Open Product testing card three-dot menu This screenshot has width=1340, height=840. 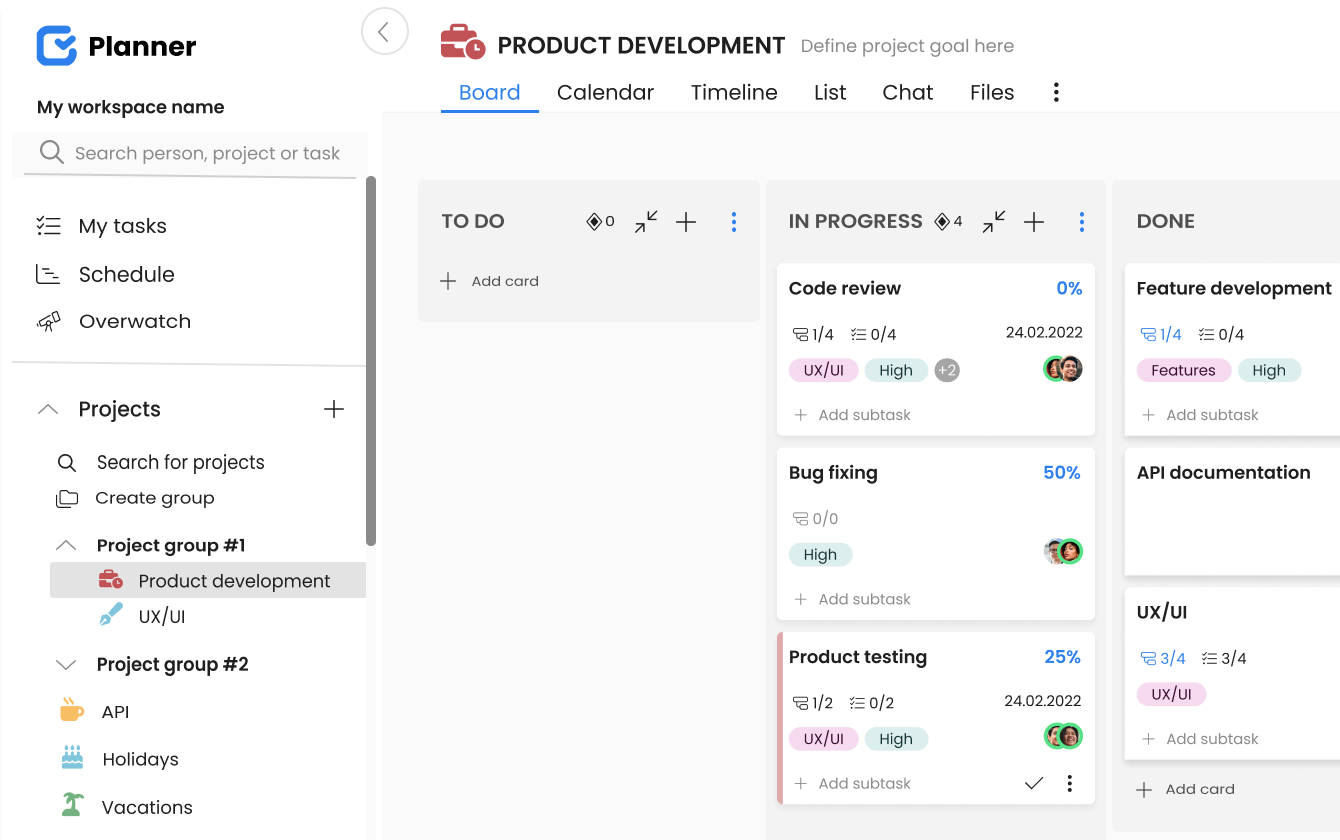click(1070, 784)
